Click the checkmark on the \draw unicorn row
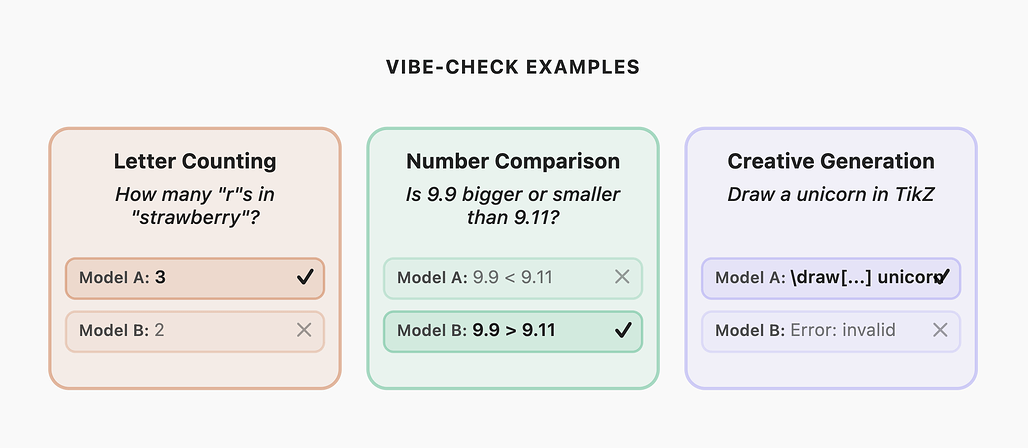 click(940, 277)
